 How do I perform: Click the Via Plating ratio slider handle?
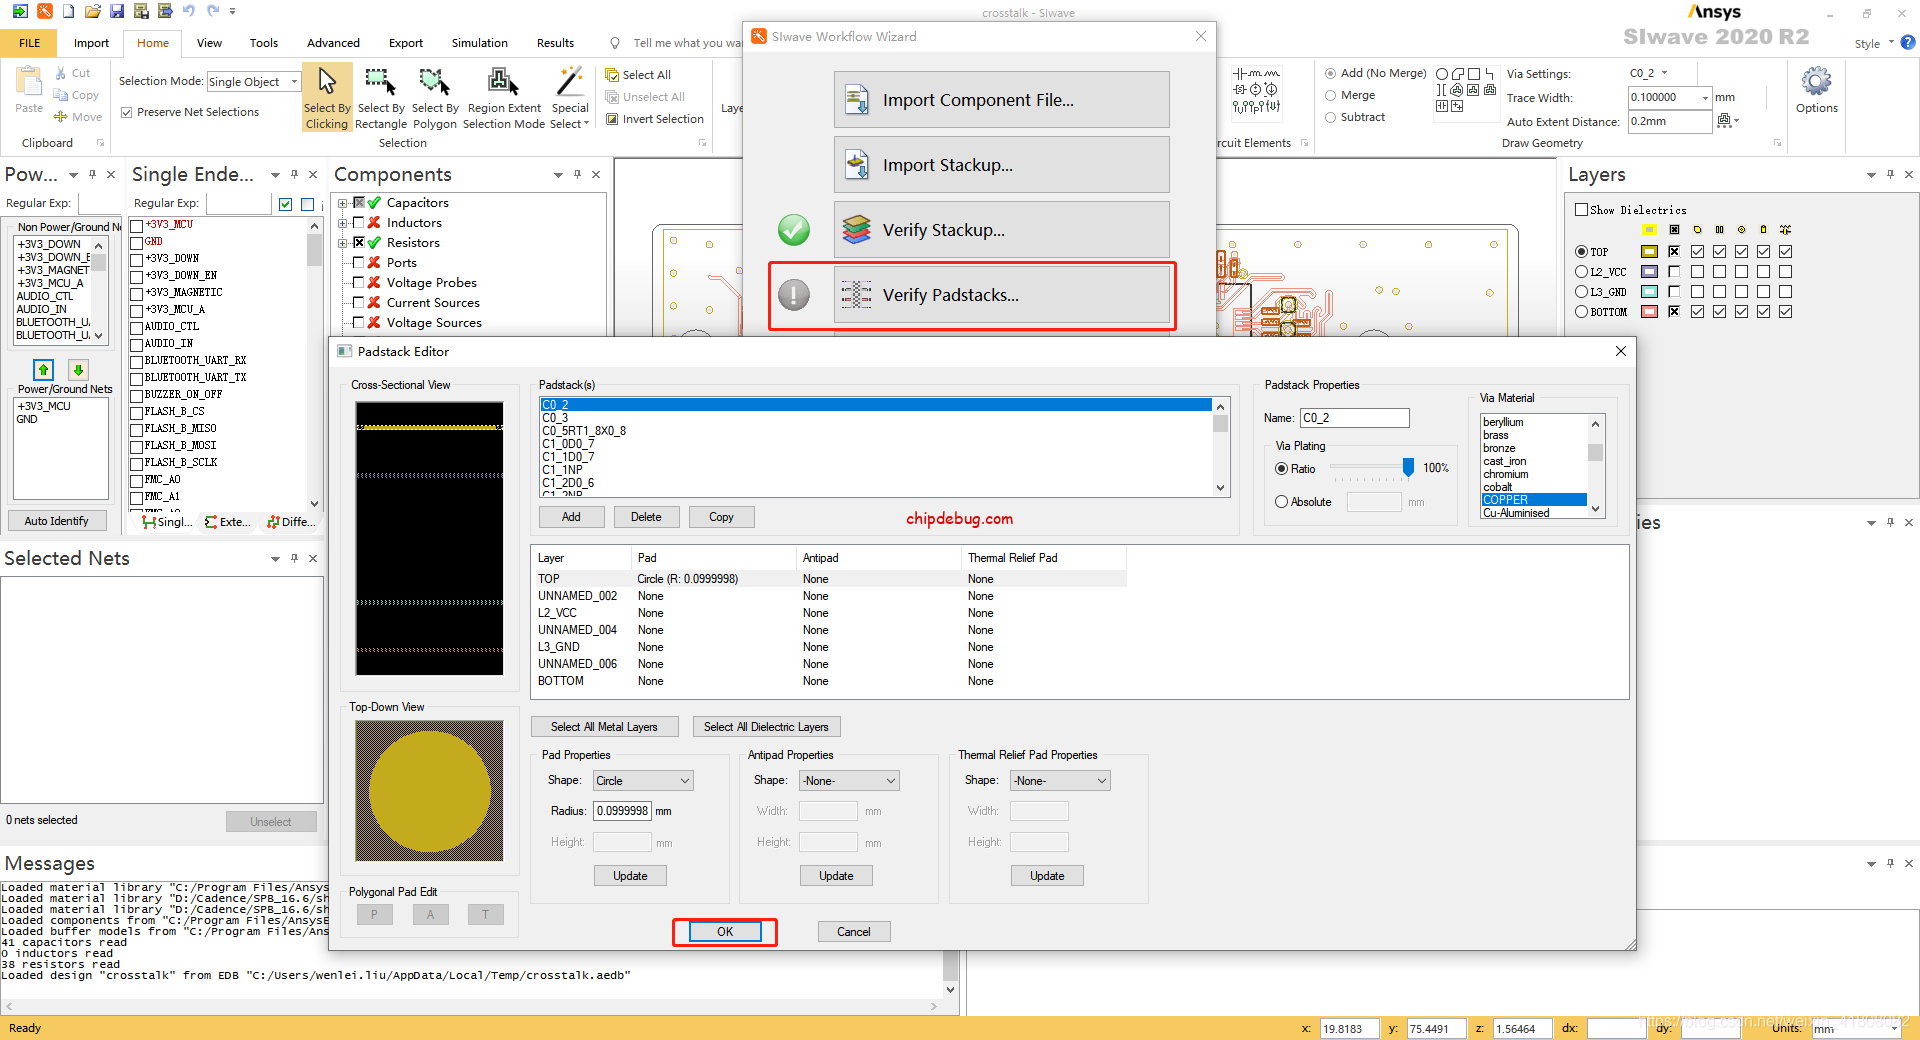click(x=1408, y=467)
